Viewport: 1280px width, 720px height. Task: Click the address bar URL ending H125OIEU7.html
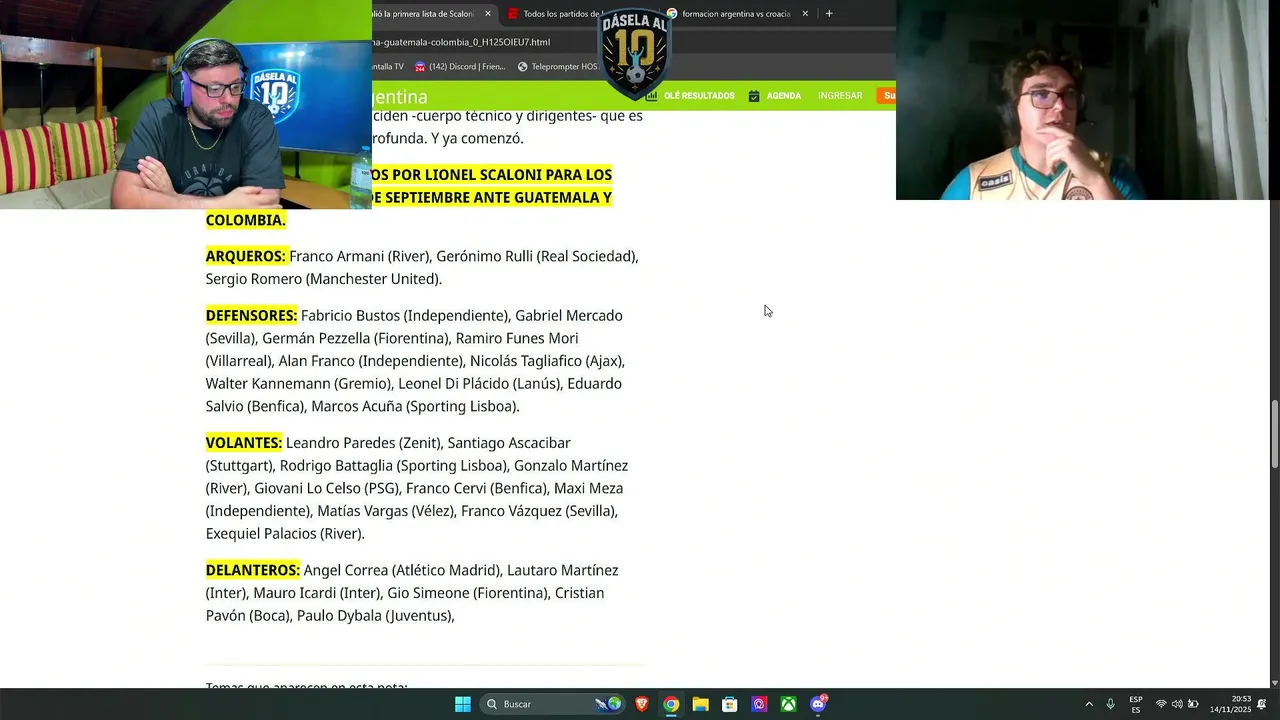462,42
